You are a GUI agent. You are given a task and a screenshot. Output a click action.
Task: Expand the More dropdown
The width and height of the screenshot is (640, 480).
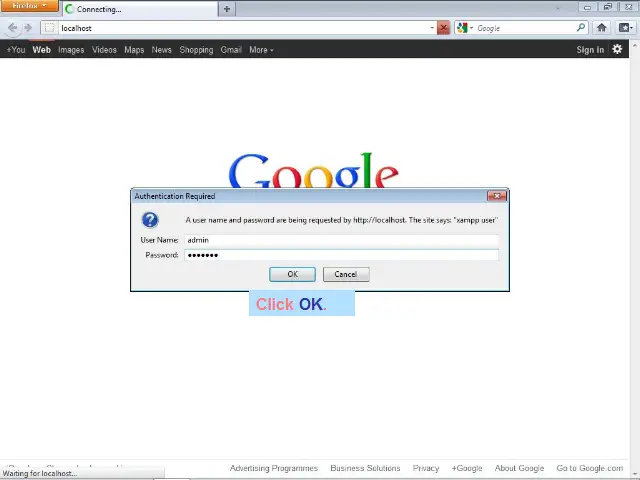(x=261, y=50)
